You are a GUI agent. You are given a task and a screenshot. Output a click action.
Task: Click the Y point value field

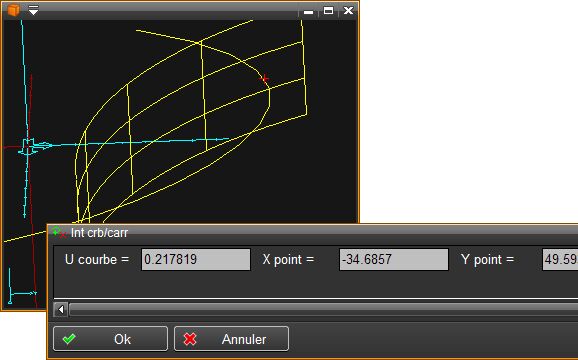pyautogui.click(x=560, y=259)
